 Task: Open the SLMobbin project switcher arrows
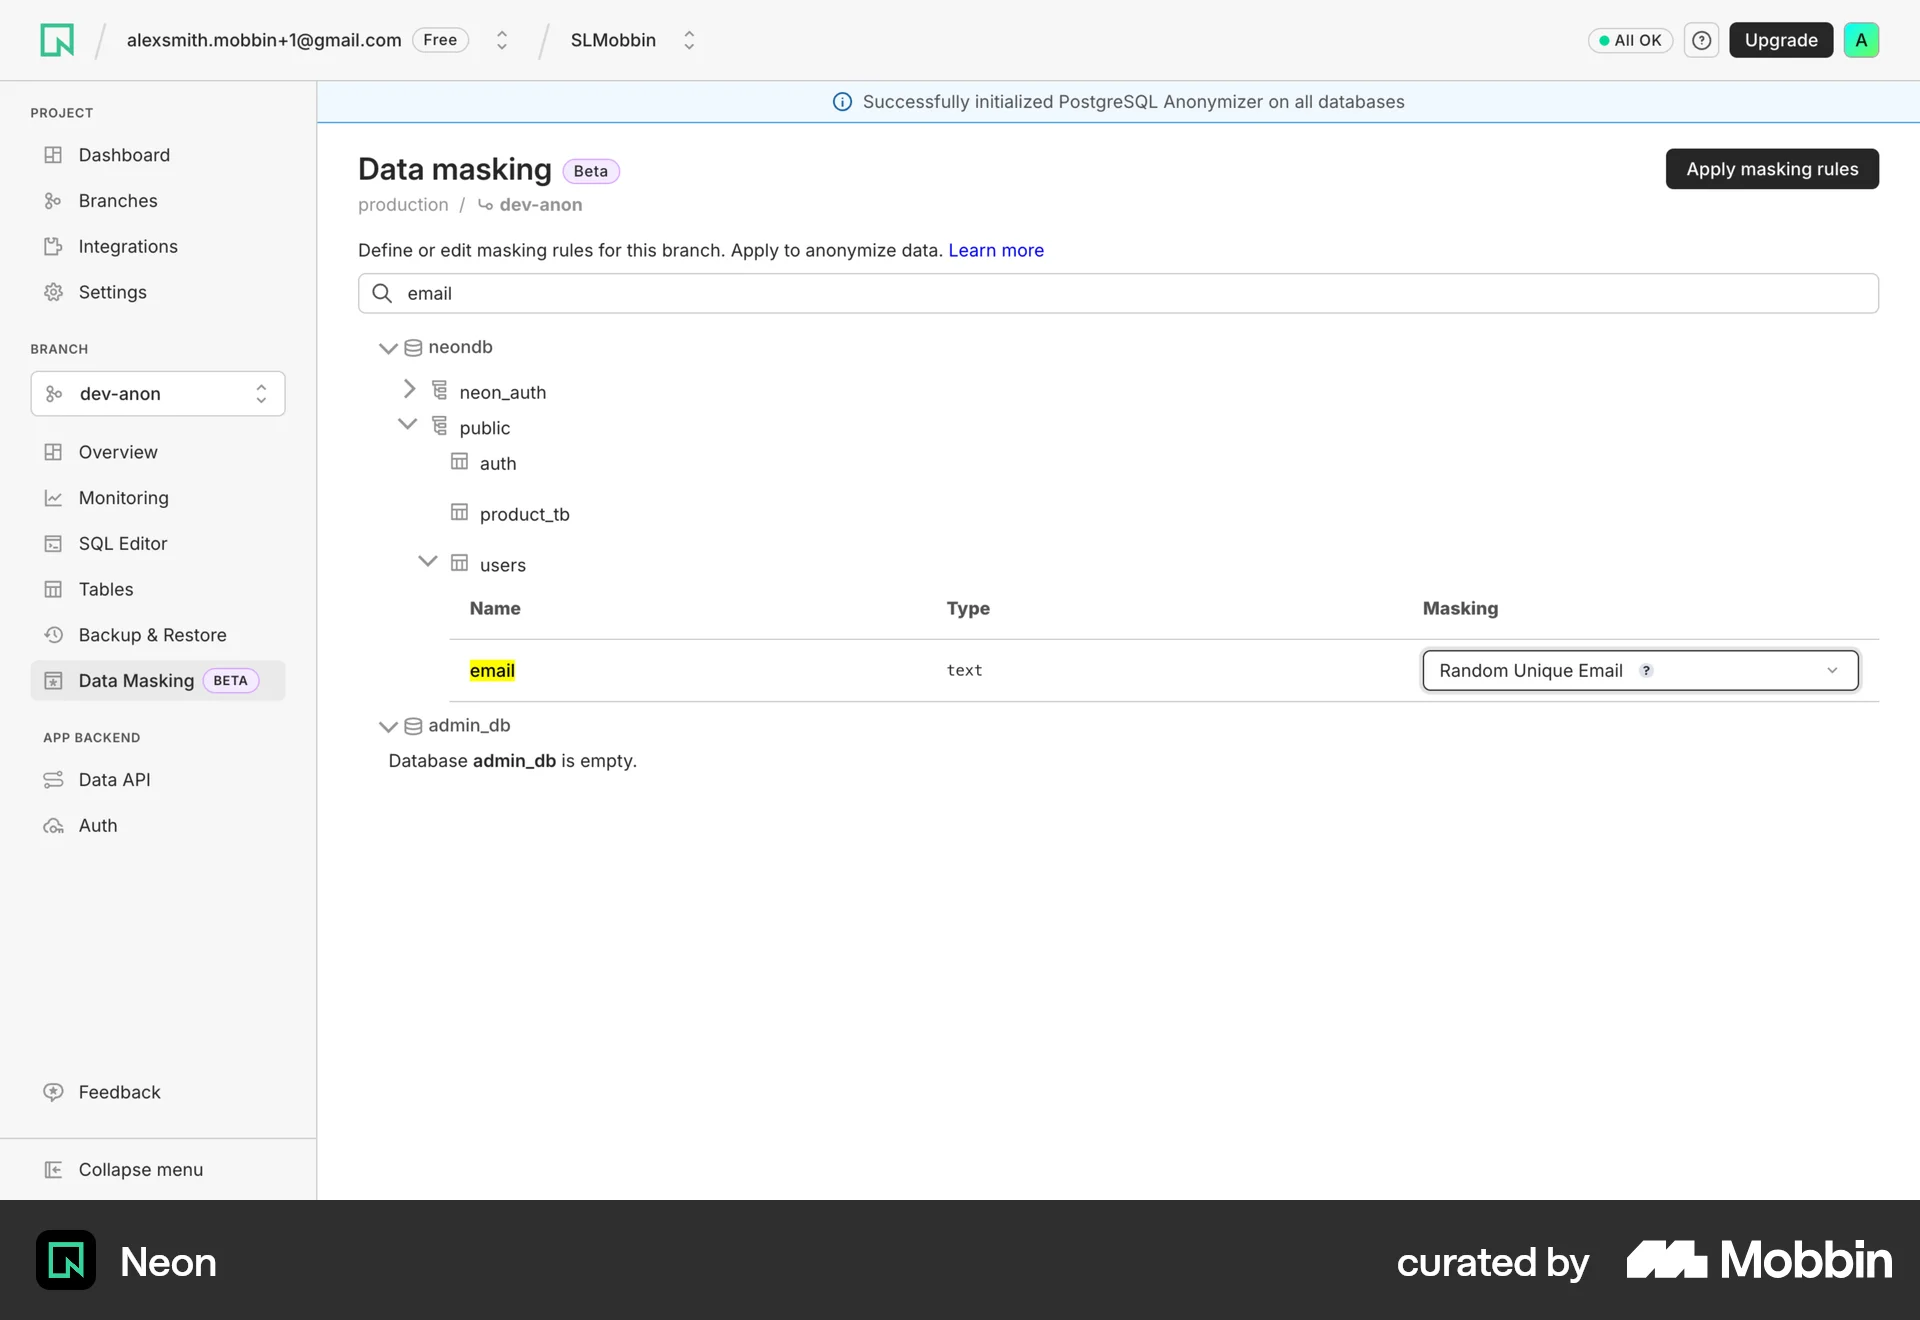689,40
